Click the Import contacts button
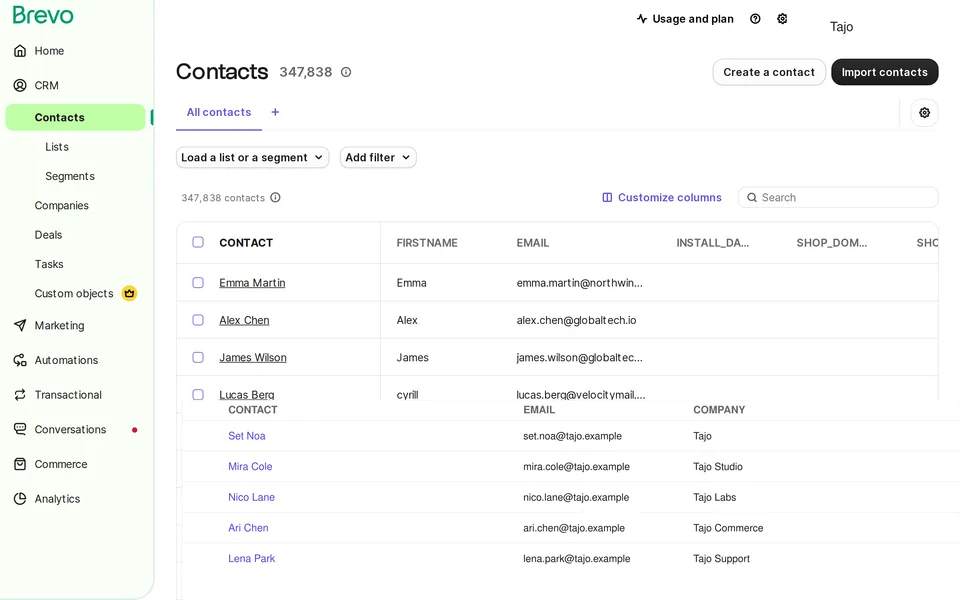The image size is (960, 600). pos(885,72)
